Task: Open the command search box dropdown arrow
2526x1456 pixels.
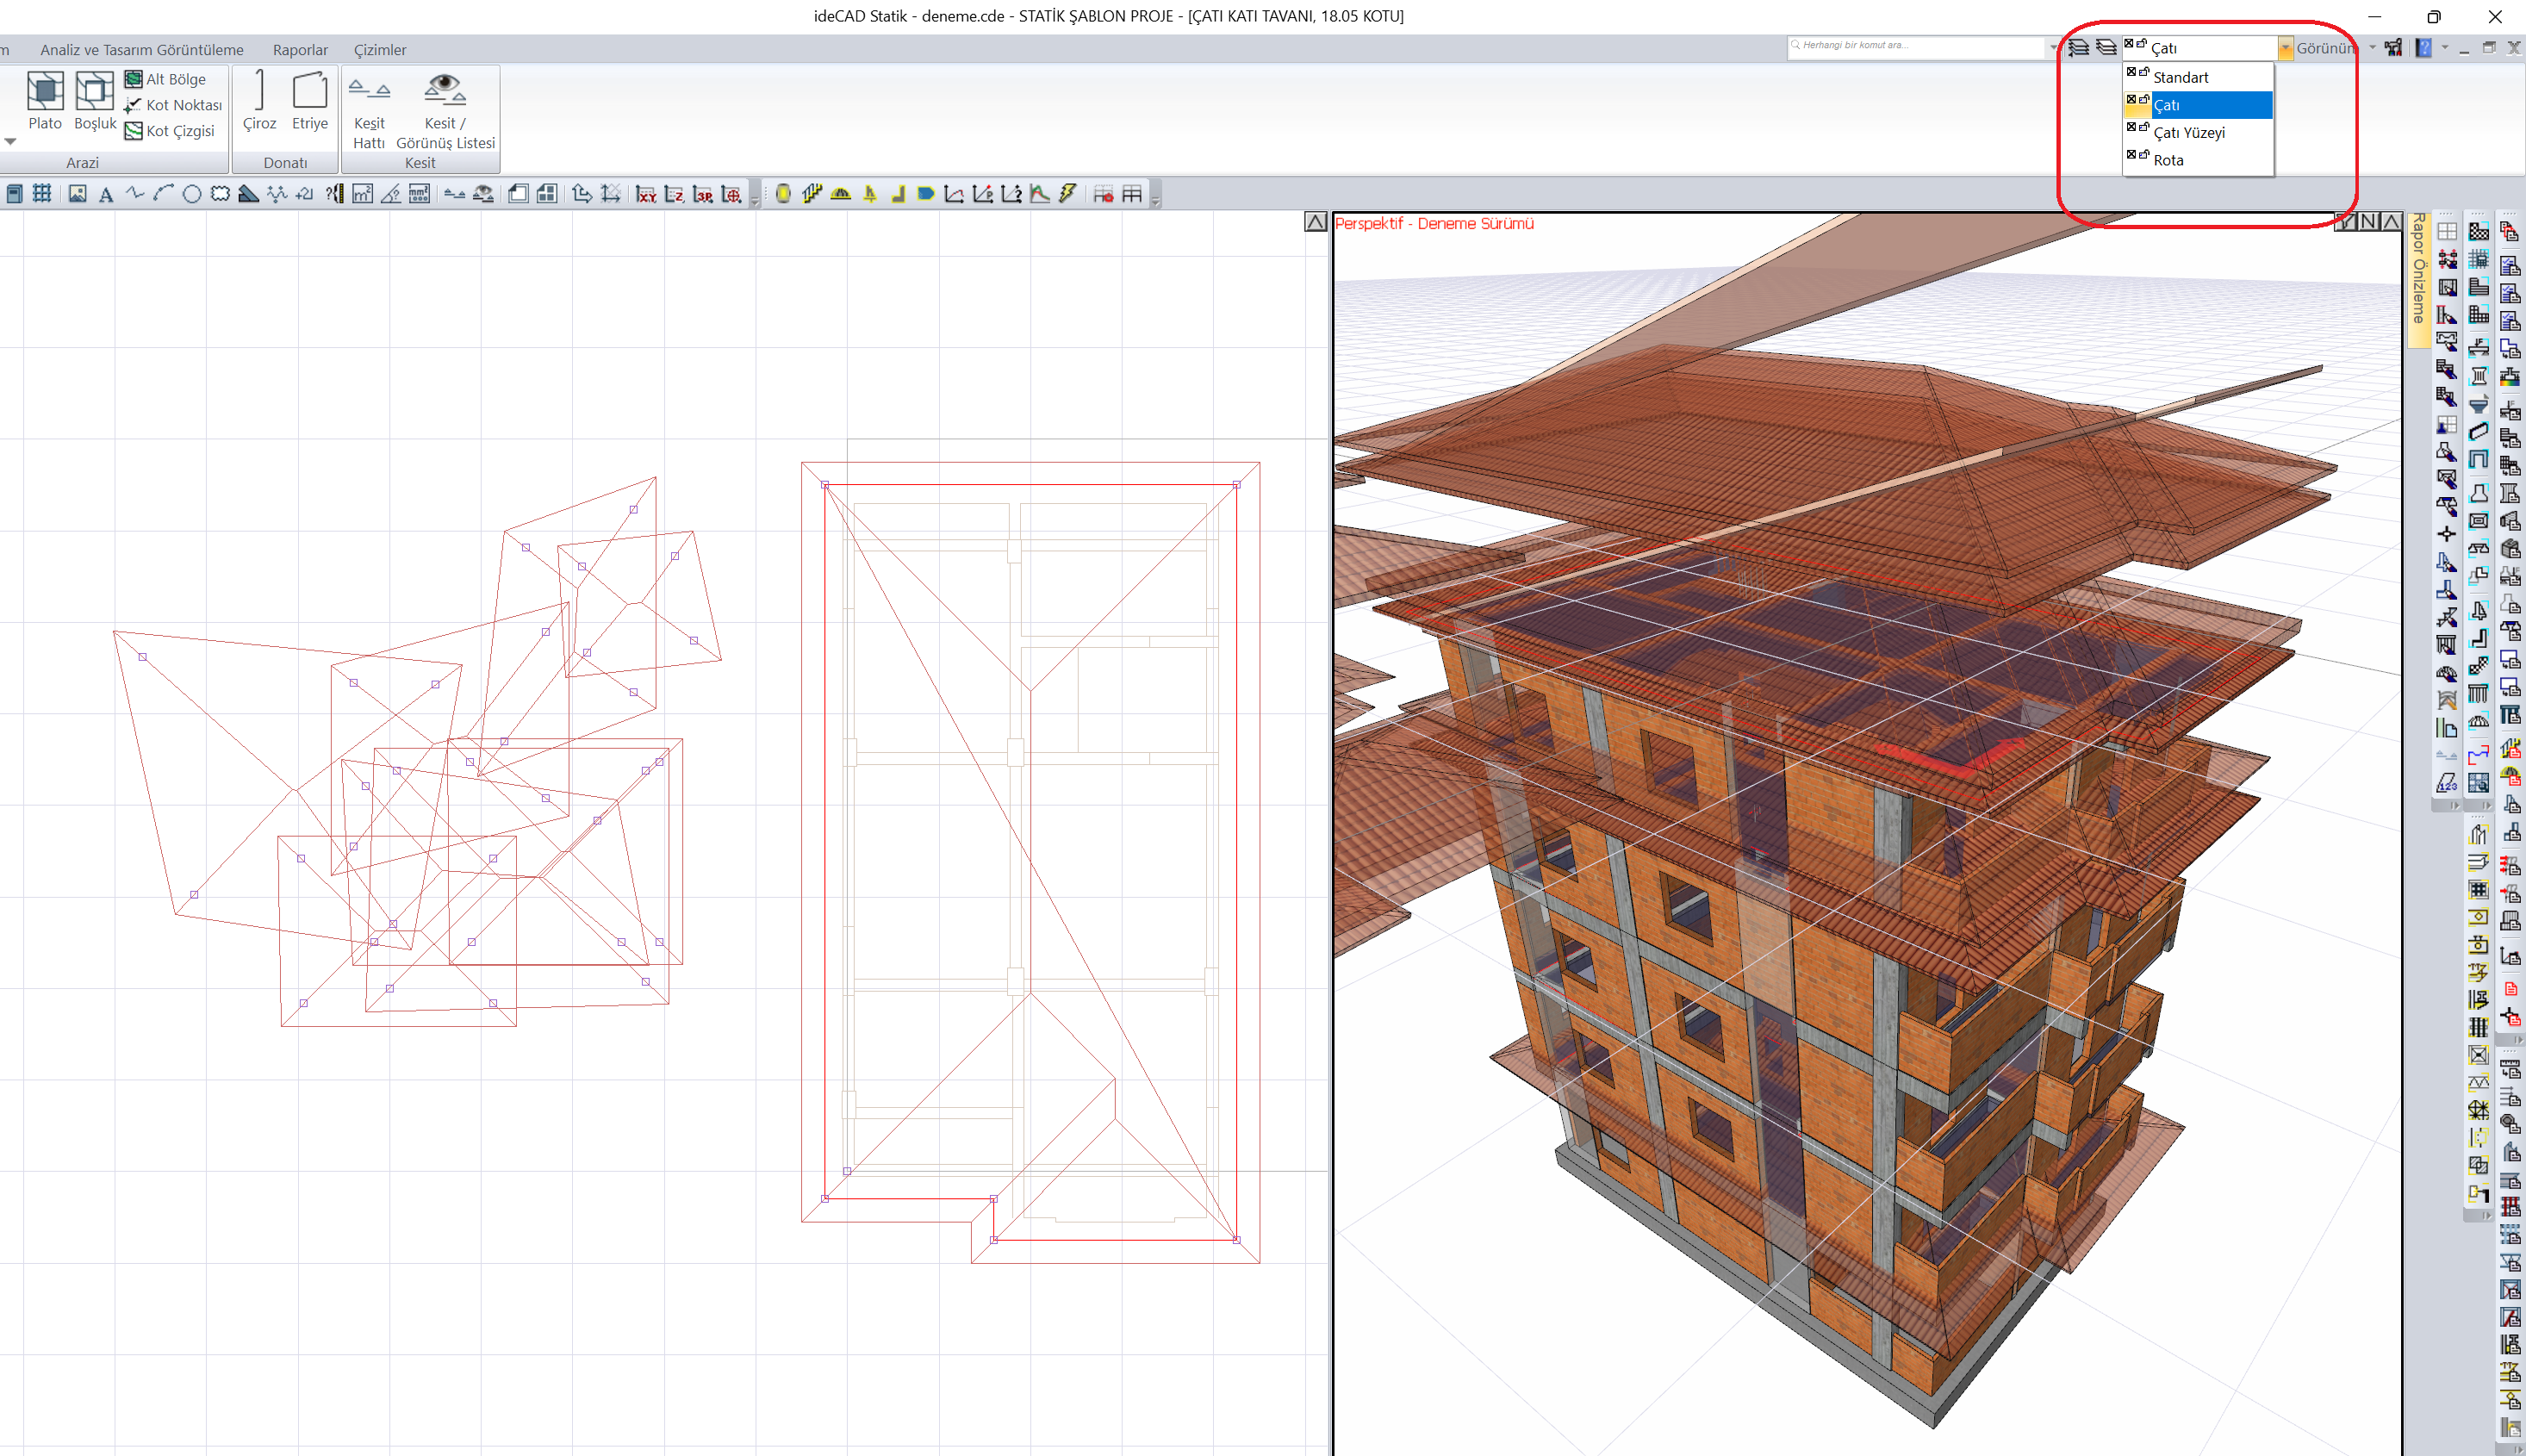Action: 2053,47
